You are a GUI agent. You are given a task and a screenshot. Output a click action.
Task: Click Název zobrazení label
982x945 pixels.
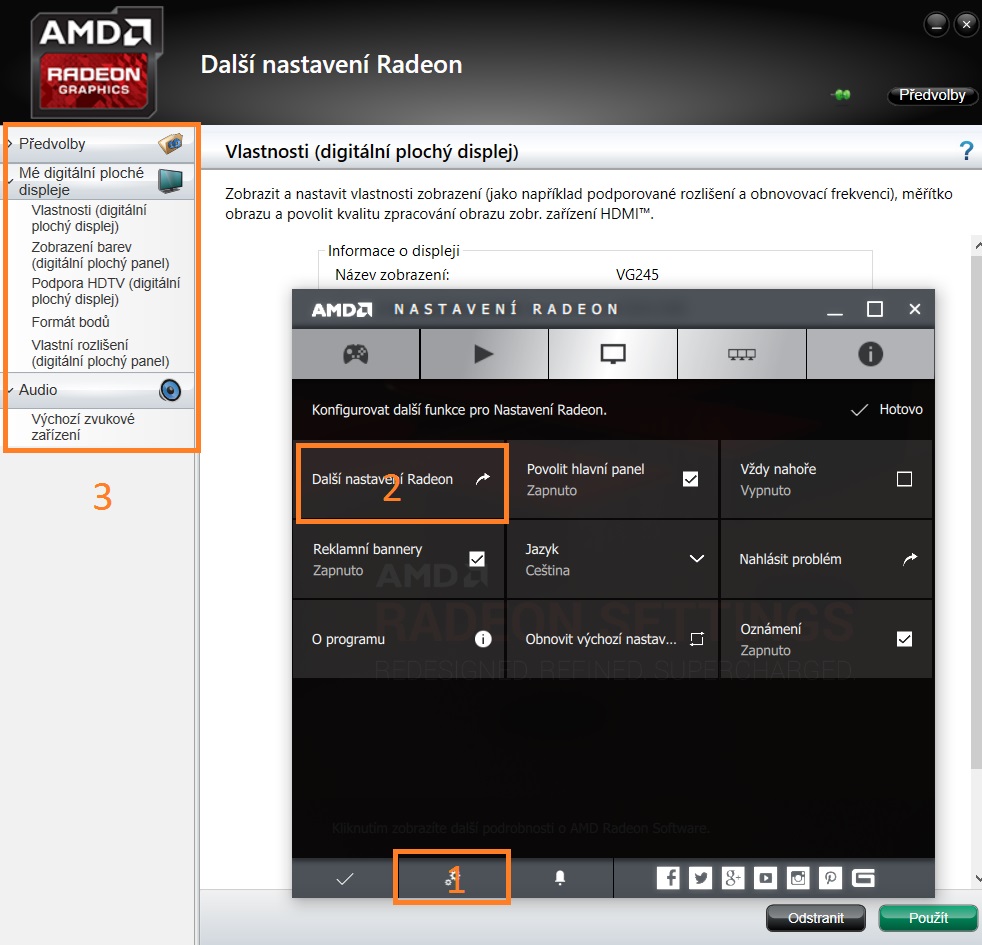pos(392,275)
